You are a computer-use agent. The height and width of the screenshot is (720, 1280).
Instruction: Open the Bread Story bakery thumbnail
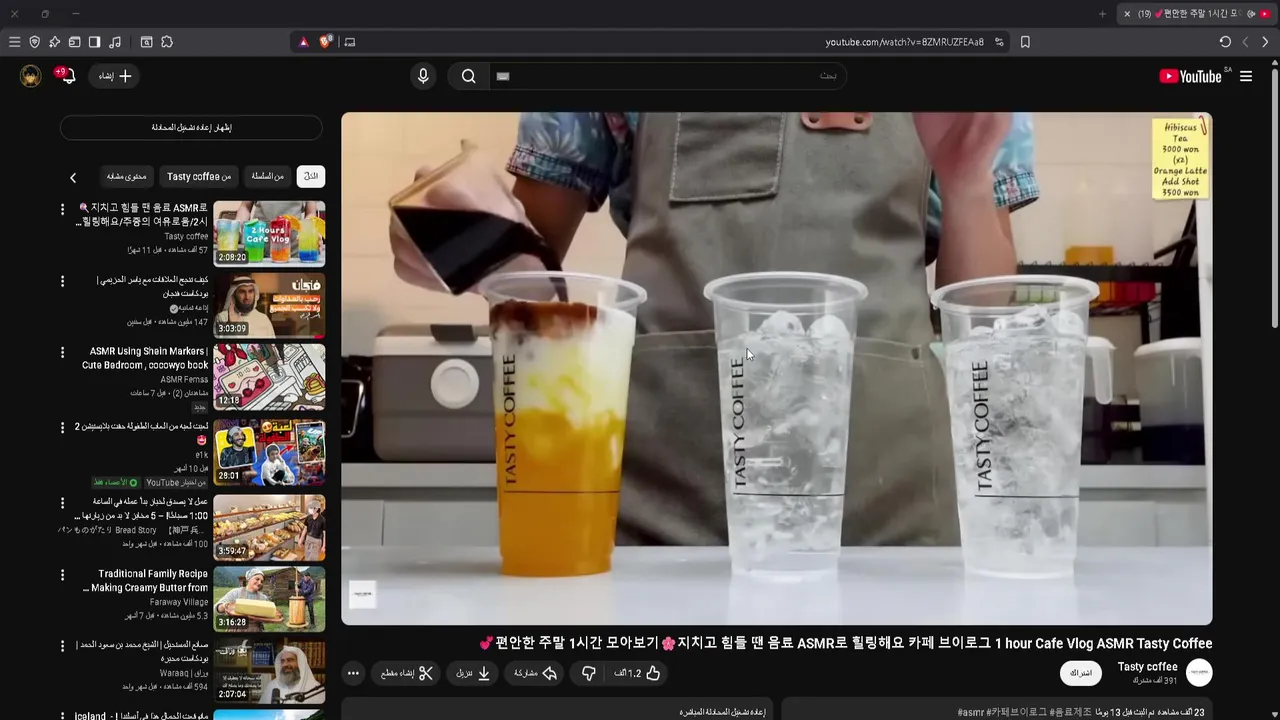click(269, 527)
